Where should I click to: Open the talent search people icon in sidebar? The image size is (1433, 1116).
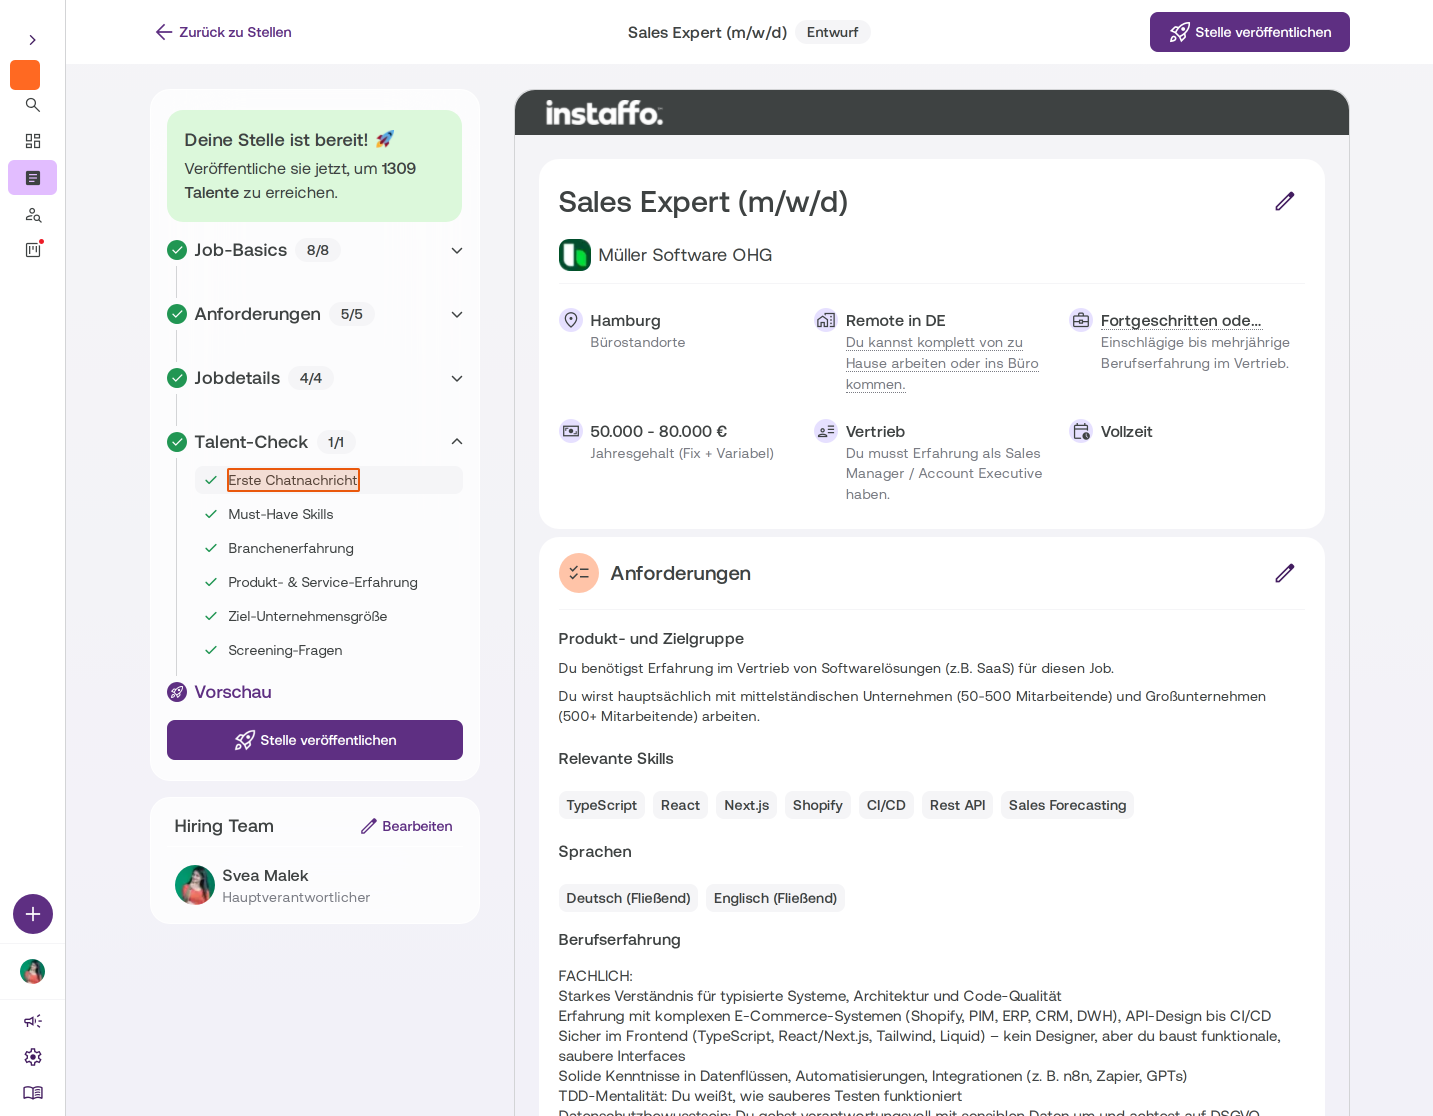point(33,215)
